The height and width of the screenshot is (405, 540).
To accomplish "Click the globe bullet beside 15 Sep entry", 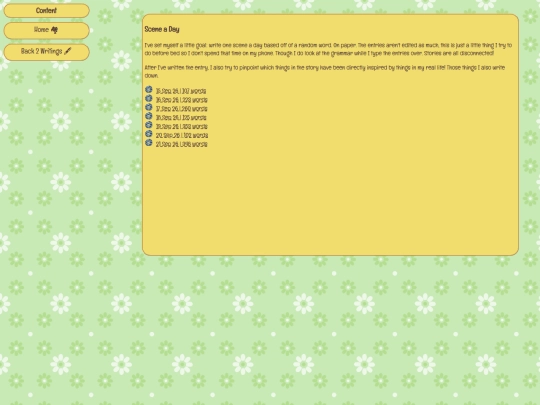I will pos(149,90).
